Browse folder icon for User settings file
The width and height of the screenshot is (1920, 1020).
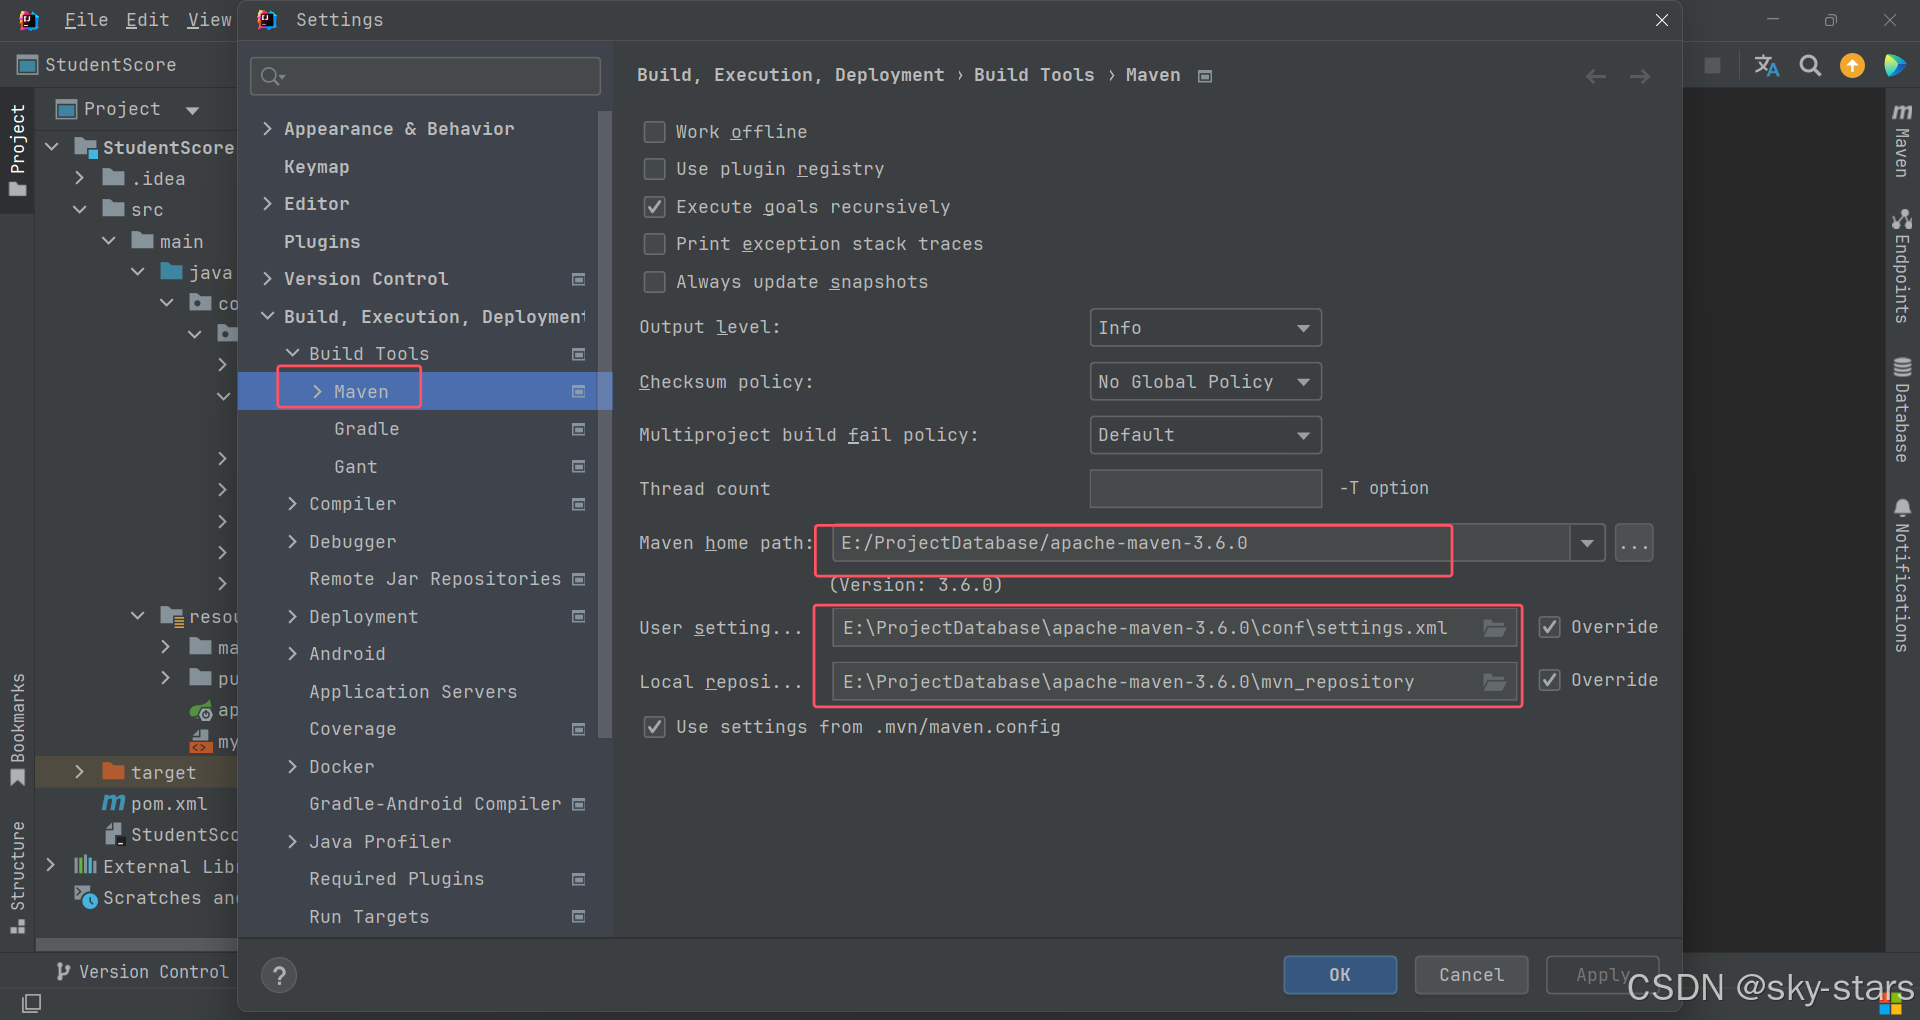(x=1494, y=628)
